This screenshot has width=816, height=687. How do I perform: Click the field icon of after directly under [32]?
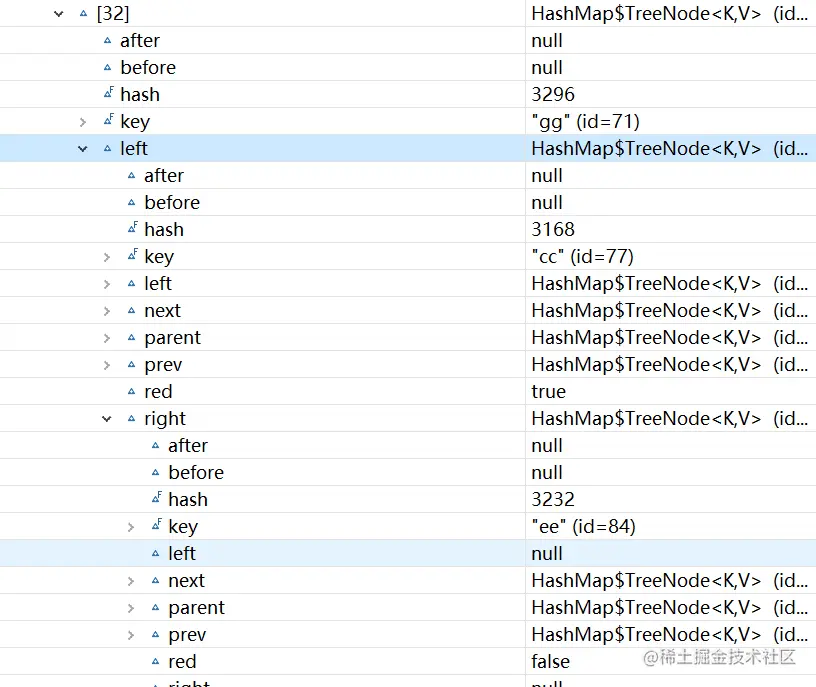107,41
